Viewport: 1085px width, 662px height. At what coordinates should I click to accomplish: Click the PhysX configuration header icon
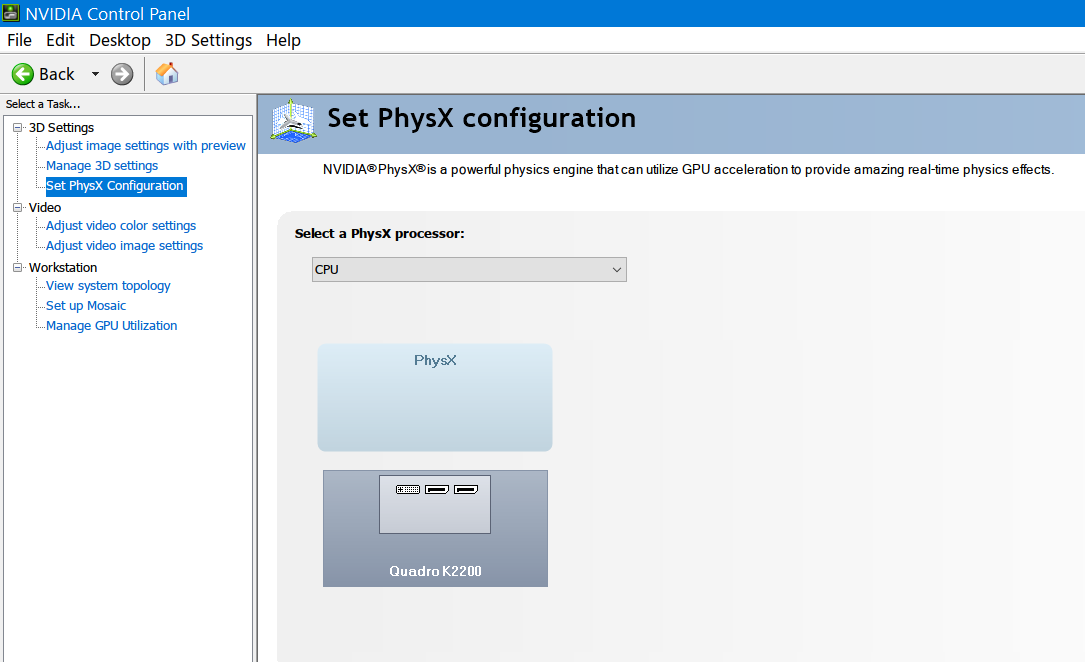[293, 120]
